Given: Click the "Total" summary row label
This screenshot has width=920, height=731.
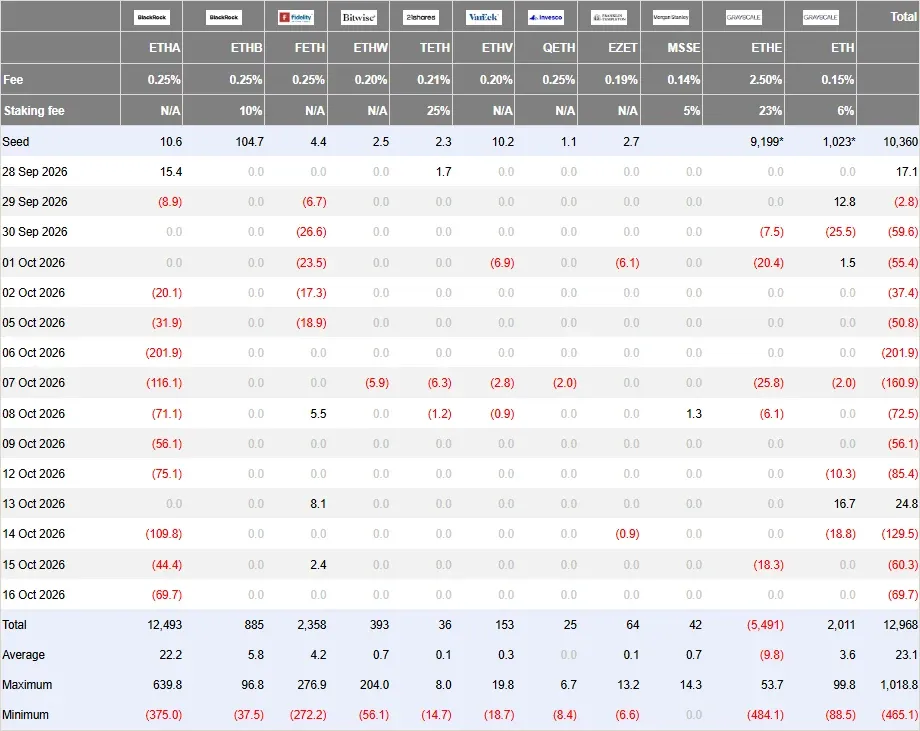Looking at the screenshot, I should (15, 624).
